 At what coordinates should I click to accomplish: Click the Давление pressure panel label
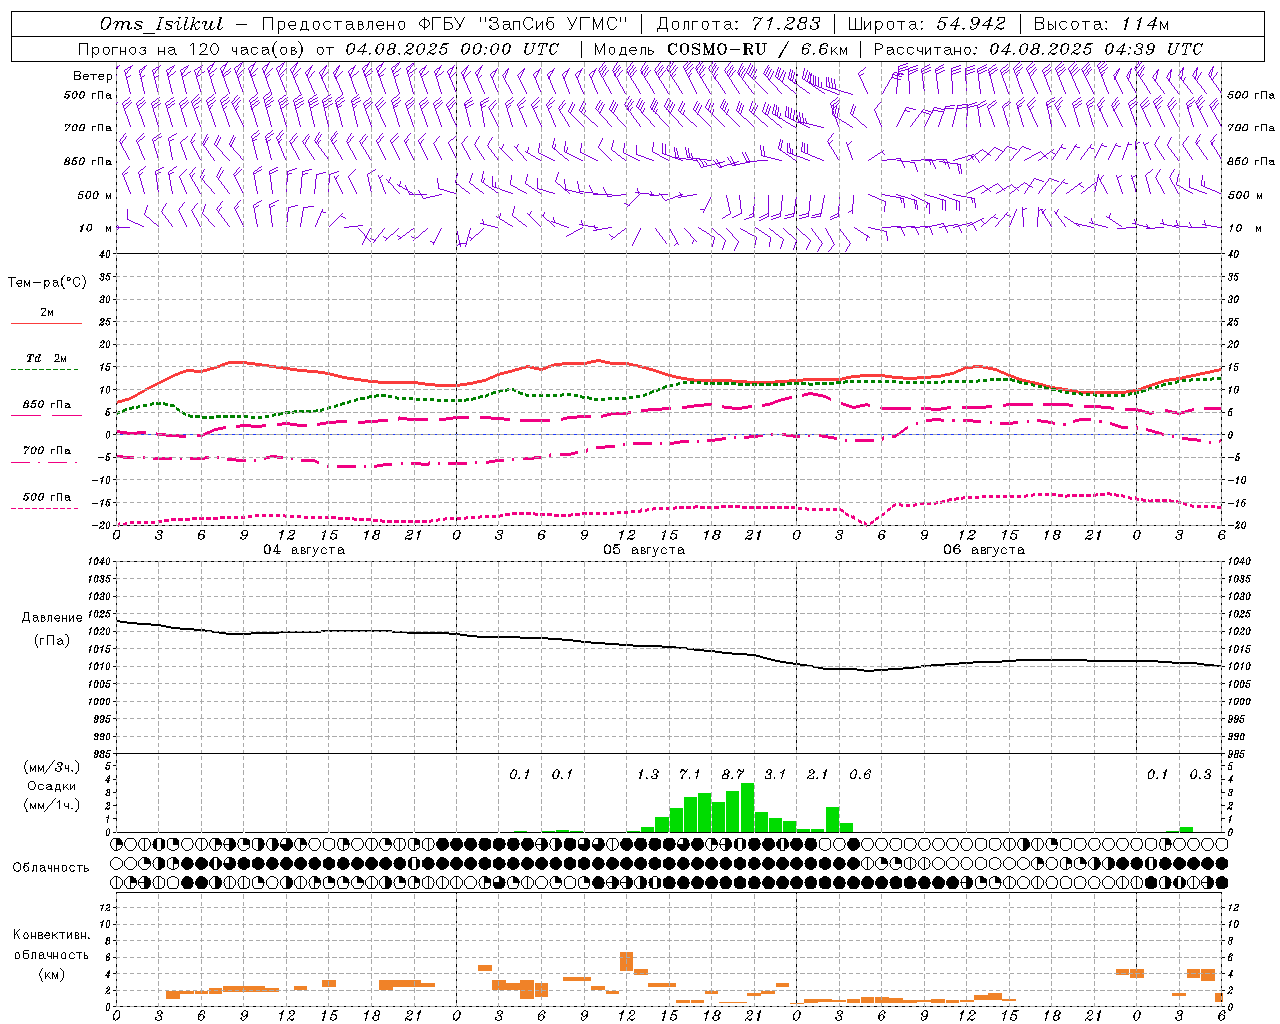(x=52, y=618)
